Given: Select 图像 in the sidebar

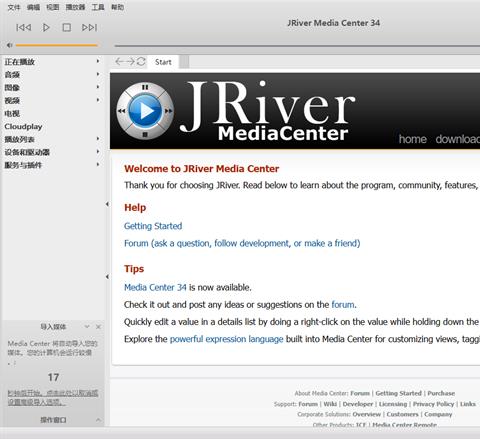Looking at the screenshot, I should [12, 88].
